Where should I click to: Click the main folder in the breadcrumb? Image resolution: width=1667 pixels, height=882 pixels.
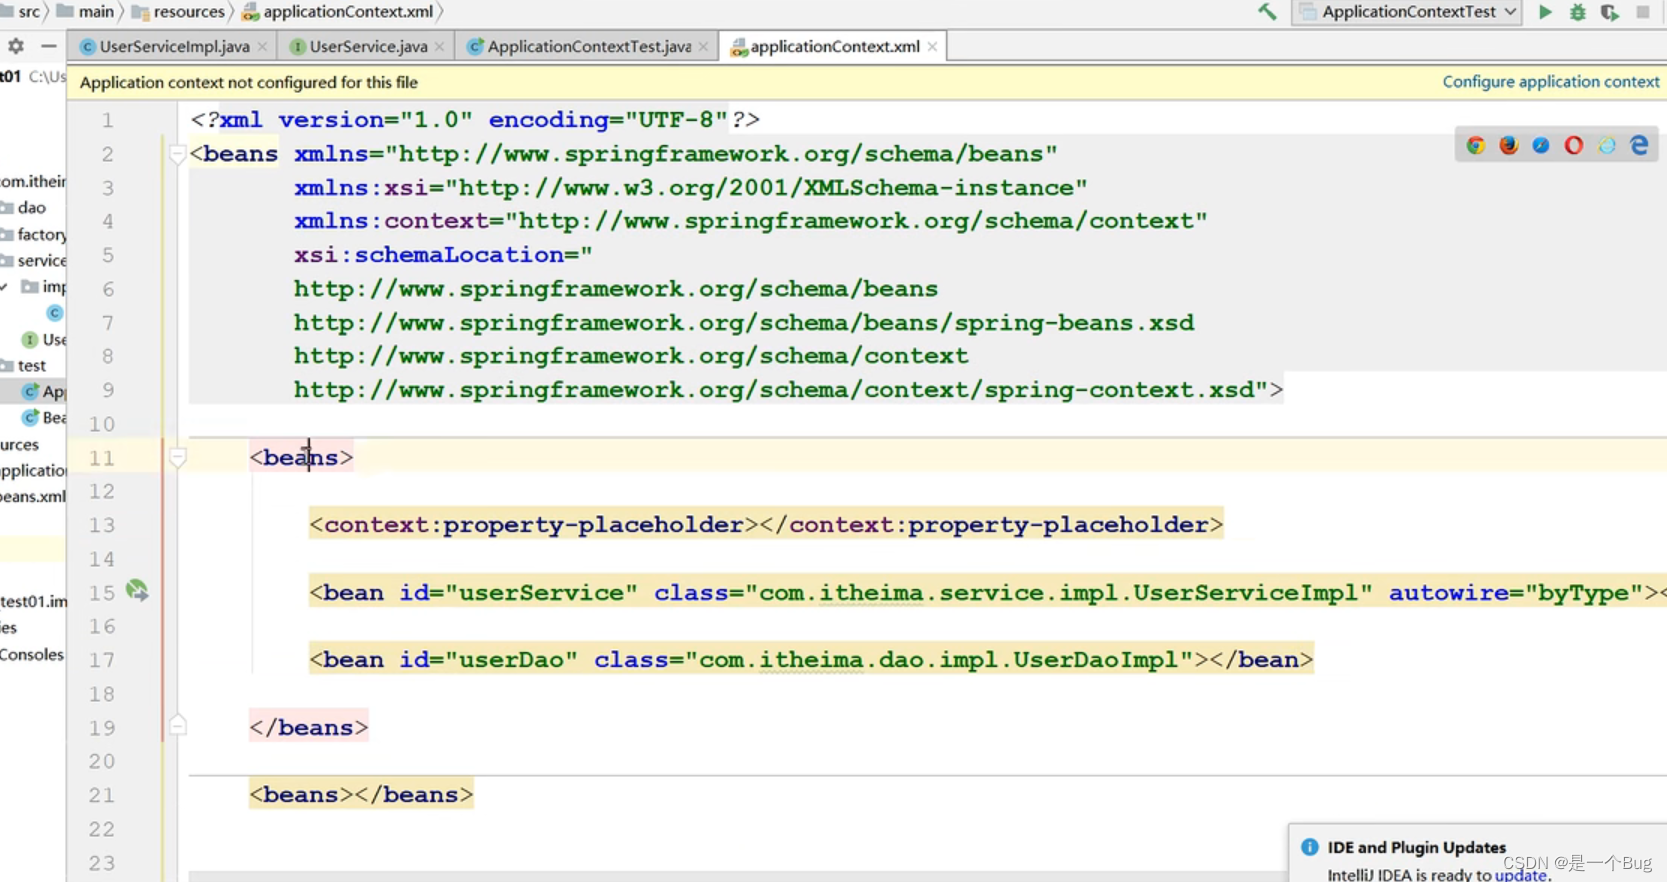coord(86,12)
